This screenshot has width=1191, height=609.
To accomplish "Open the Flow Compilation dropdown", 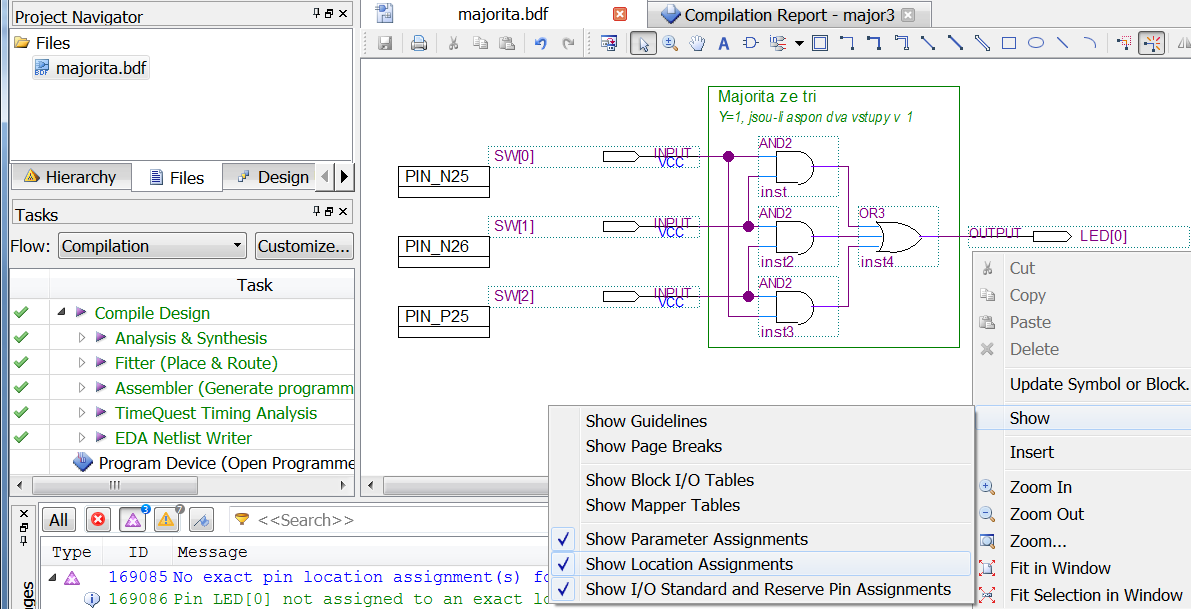I will tap(153, 246).
